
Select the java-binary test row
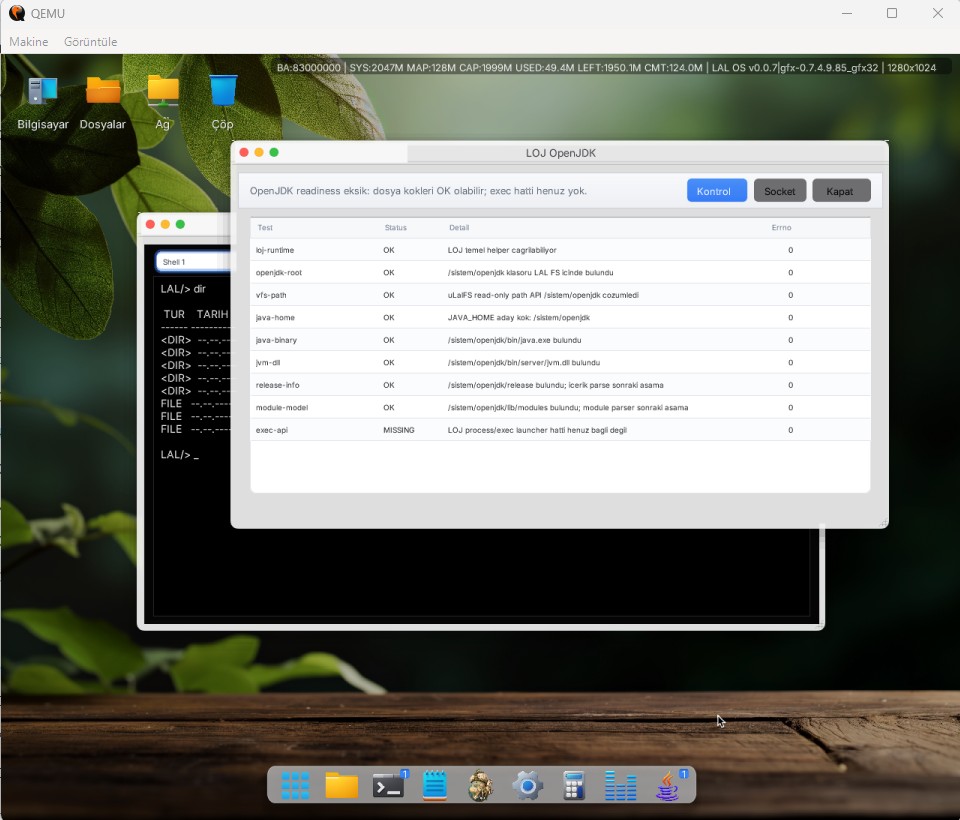(x=560, y=340)
